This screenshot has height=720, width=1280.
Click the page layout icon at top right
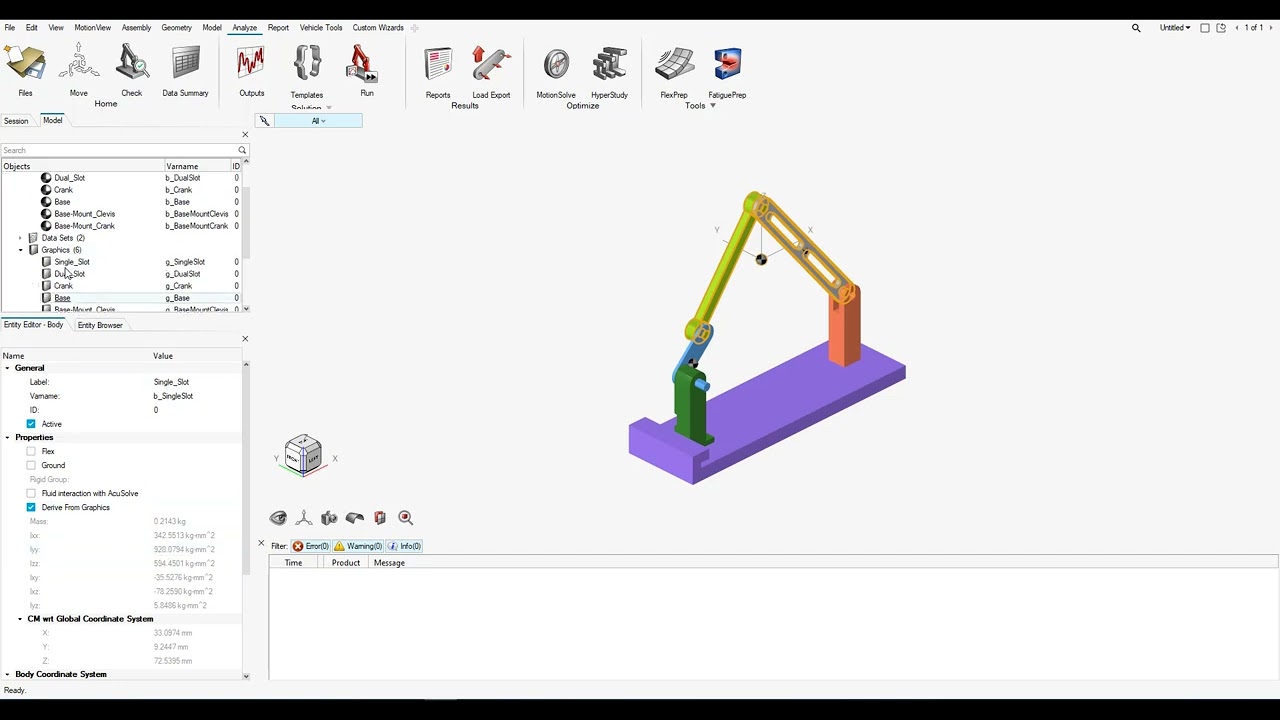coord(1205,28)
